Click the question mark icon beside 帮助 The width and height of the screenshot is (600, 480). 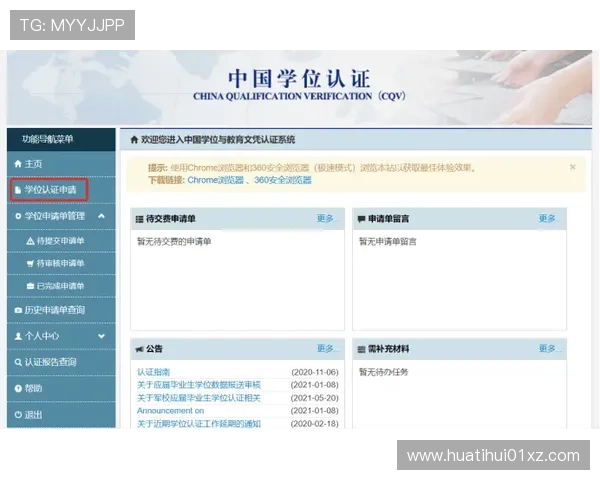[x=18, y=389]
